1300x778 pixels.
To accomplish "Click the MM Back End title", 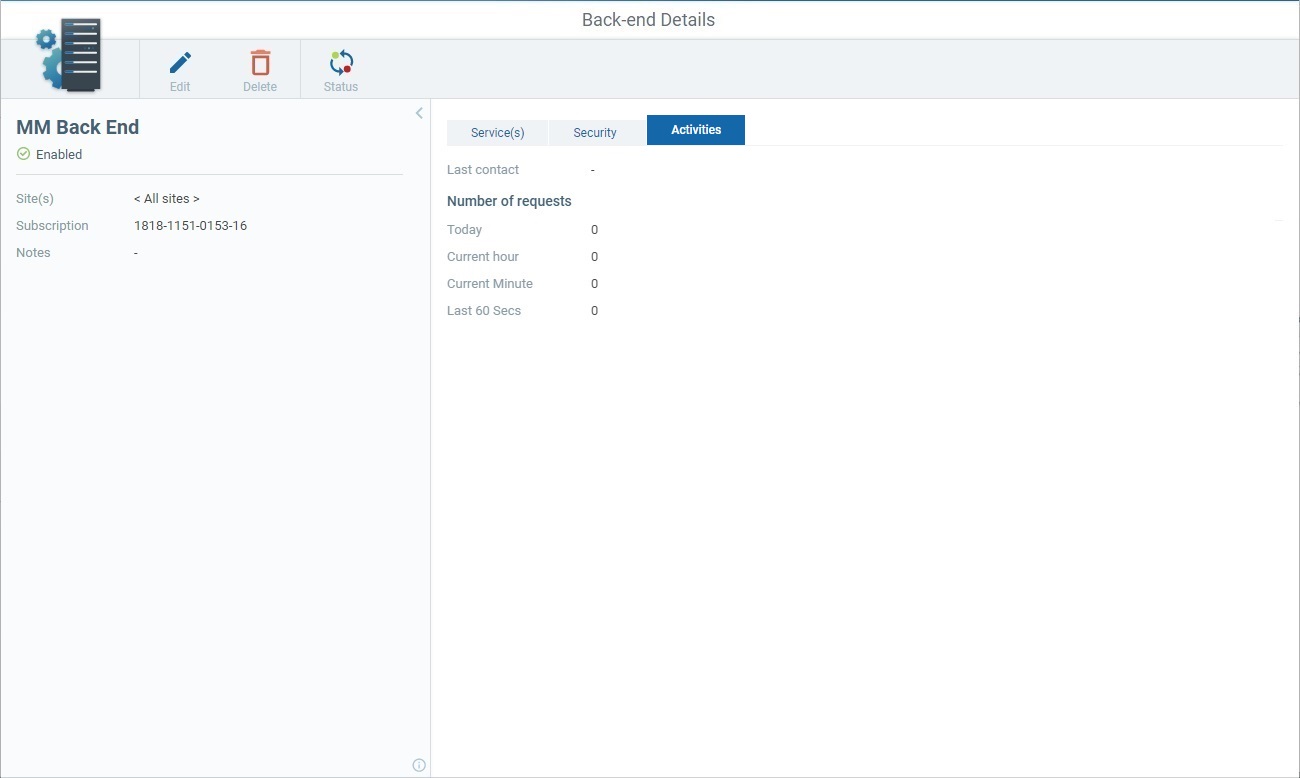I will [78, 127].
